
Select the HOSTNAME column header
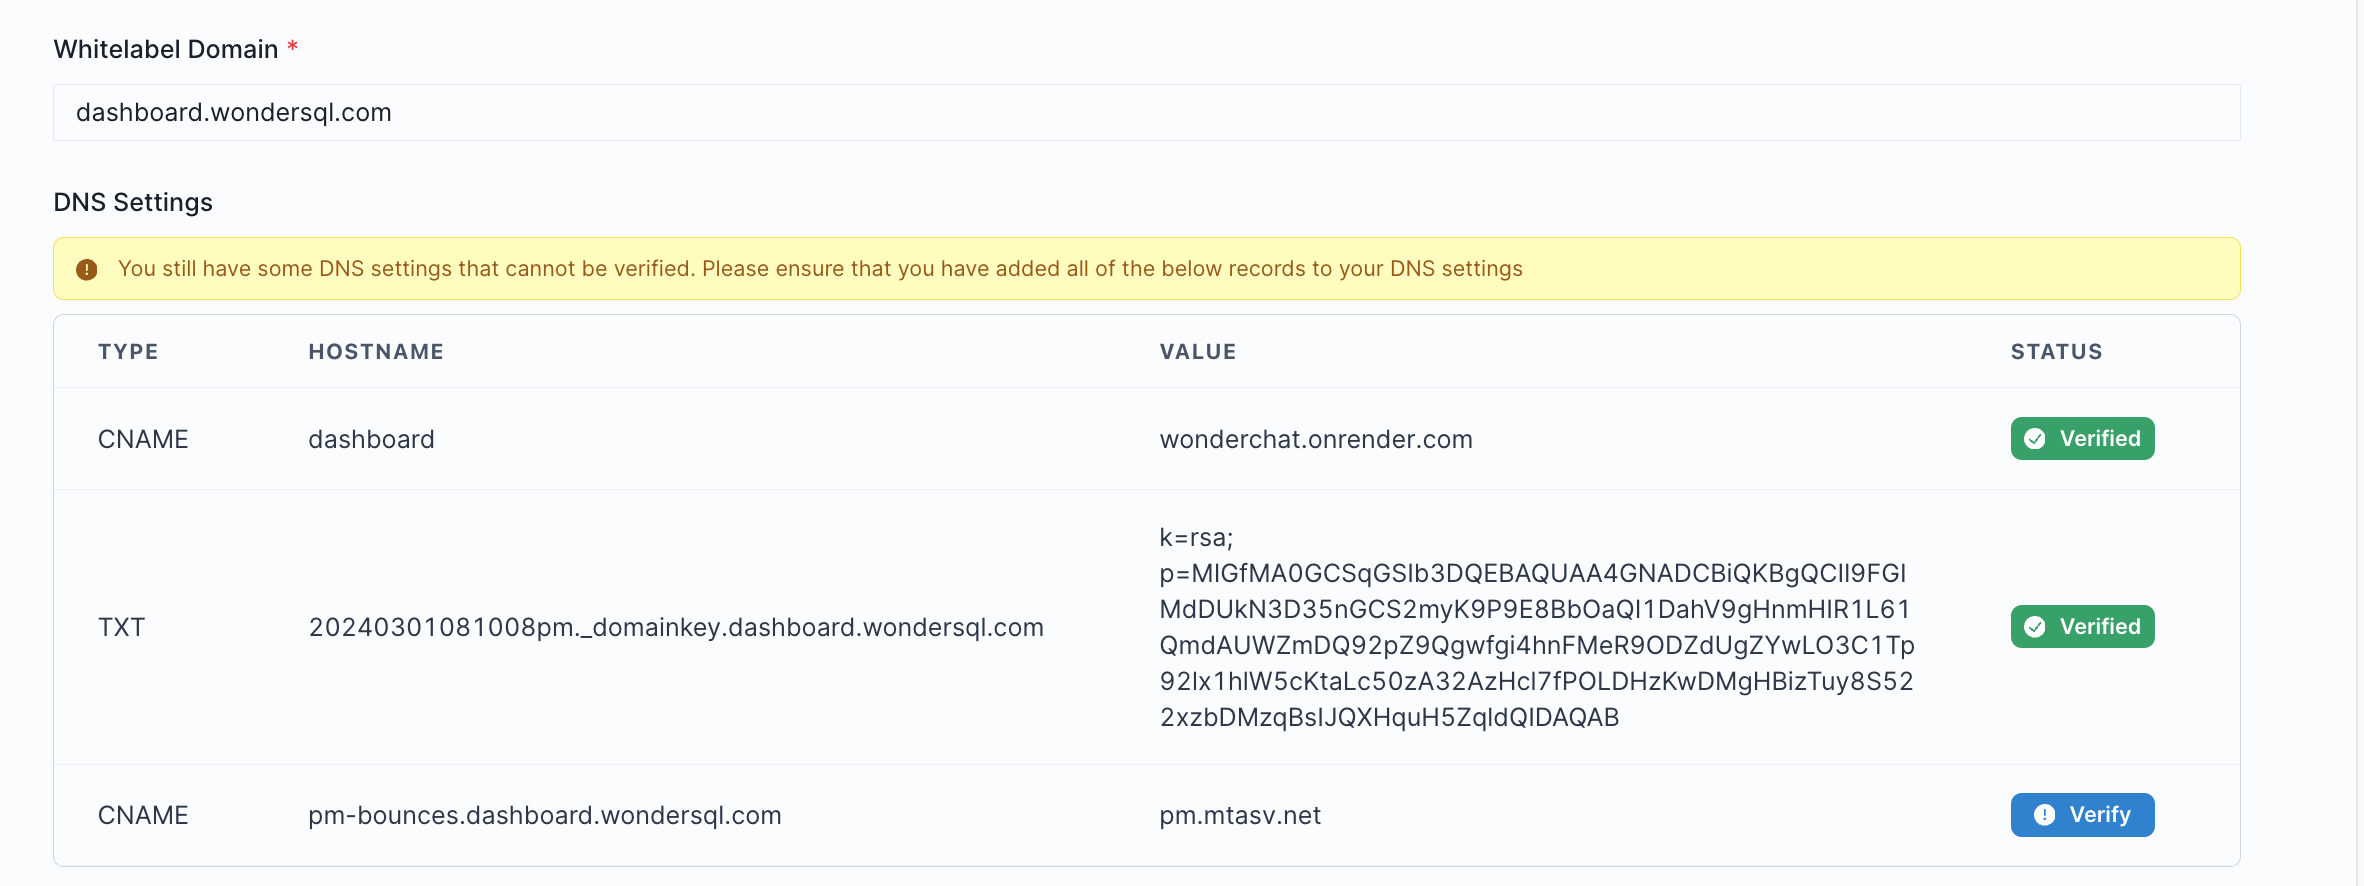376,352
